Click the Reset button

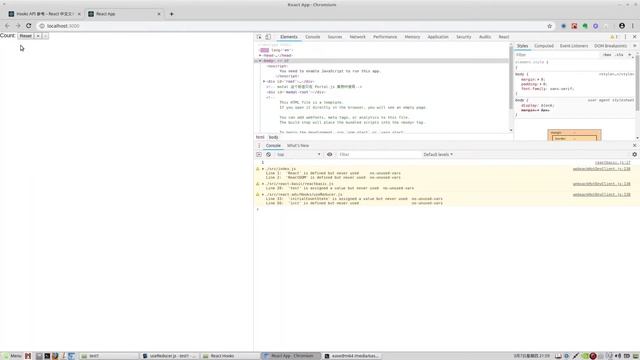pyautogui.click(x=26, y=36)
